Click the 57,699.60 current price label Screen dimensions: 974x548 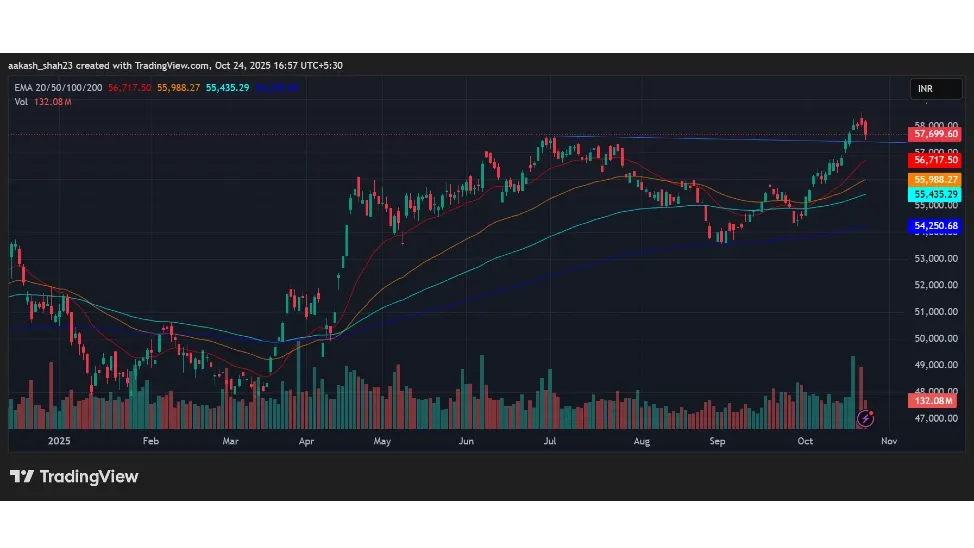tap(935, 134)
